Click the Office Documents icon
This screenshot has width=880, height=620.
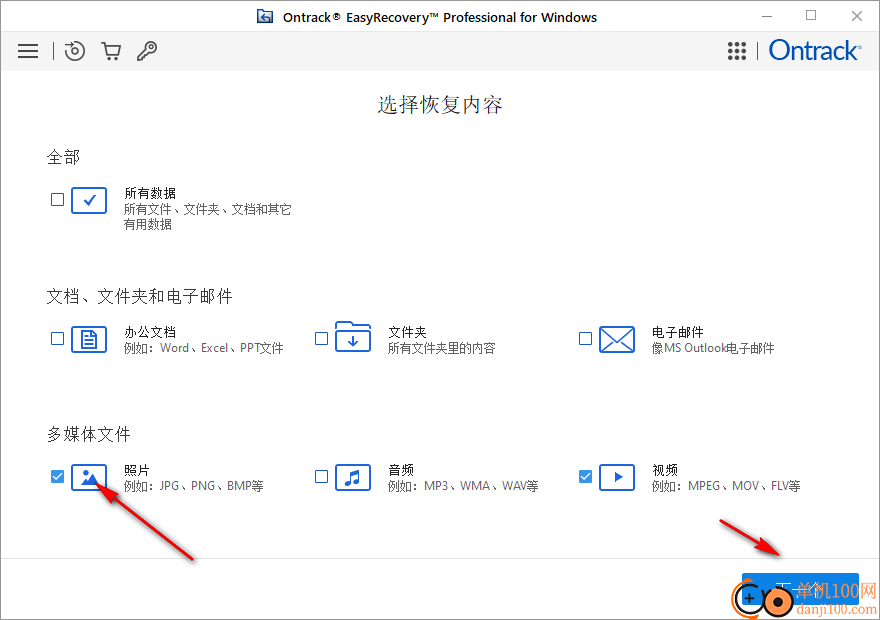click(x=89, y=339)
